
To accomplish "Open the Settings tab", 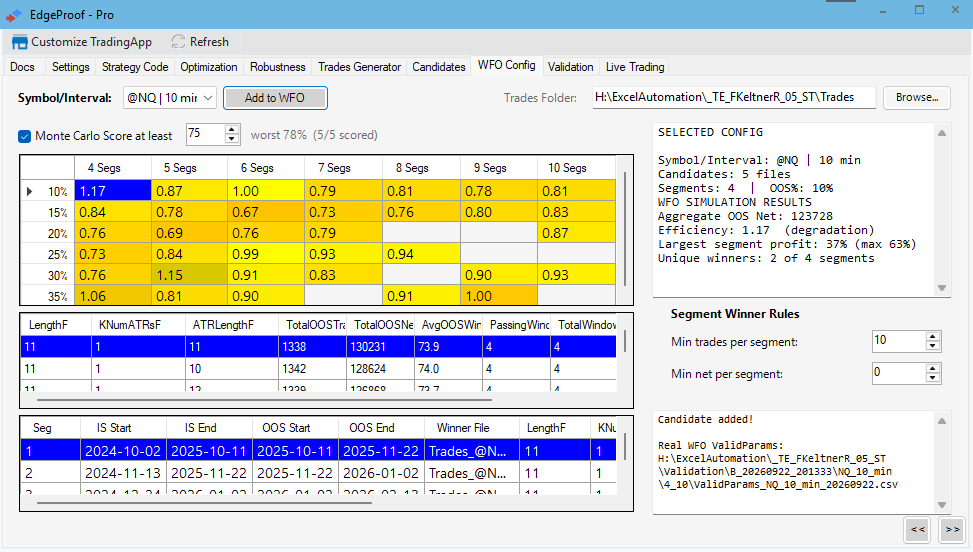I will pyautogui.click(x=70, y=67).
